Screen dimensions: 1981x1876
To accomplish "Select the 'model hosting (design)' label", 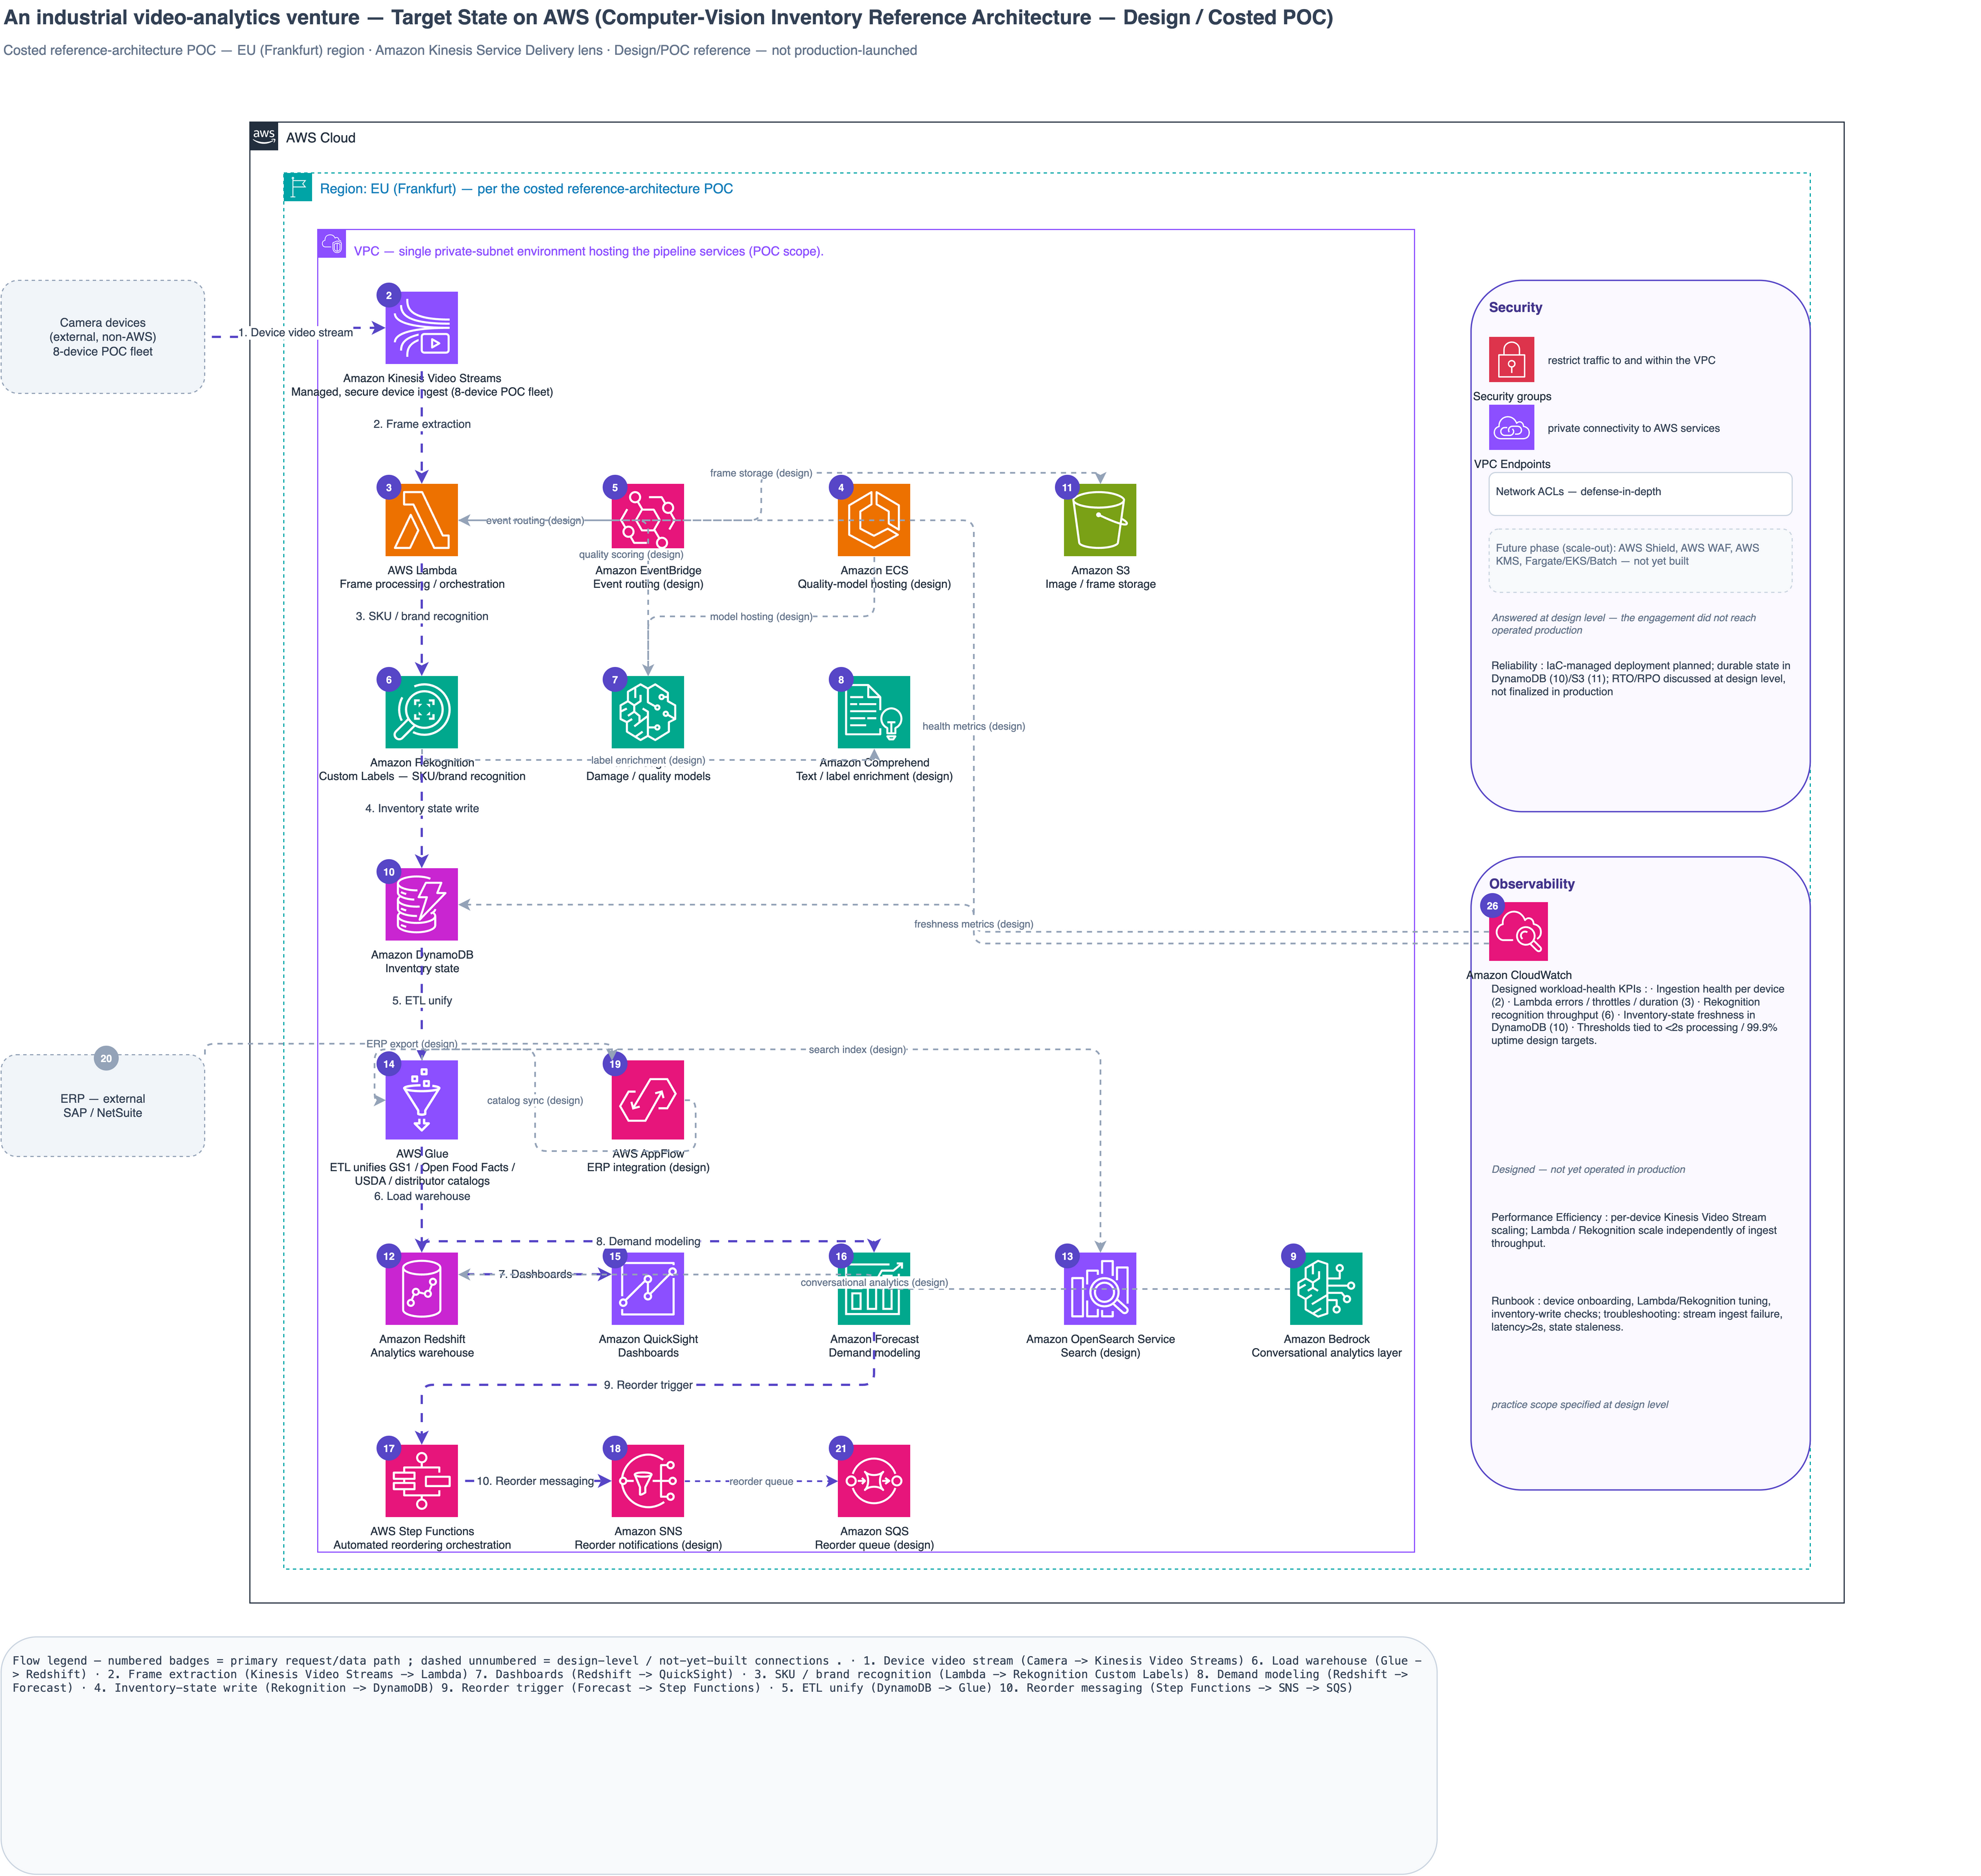I will 760,616.
